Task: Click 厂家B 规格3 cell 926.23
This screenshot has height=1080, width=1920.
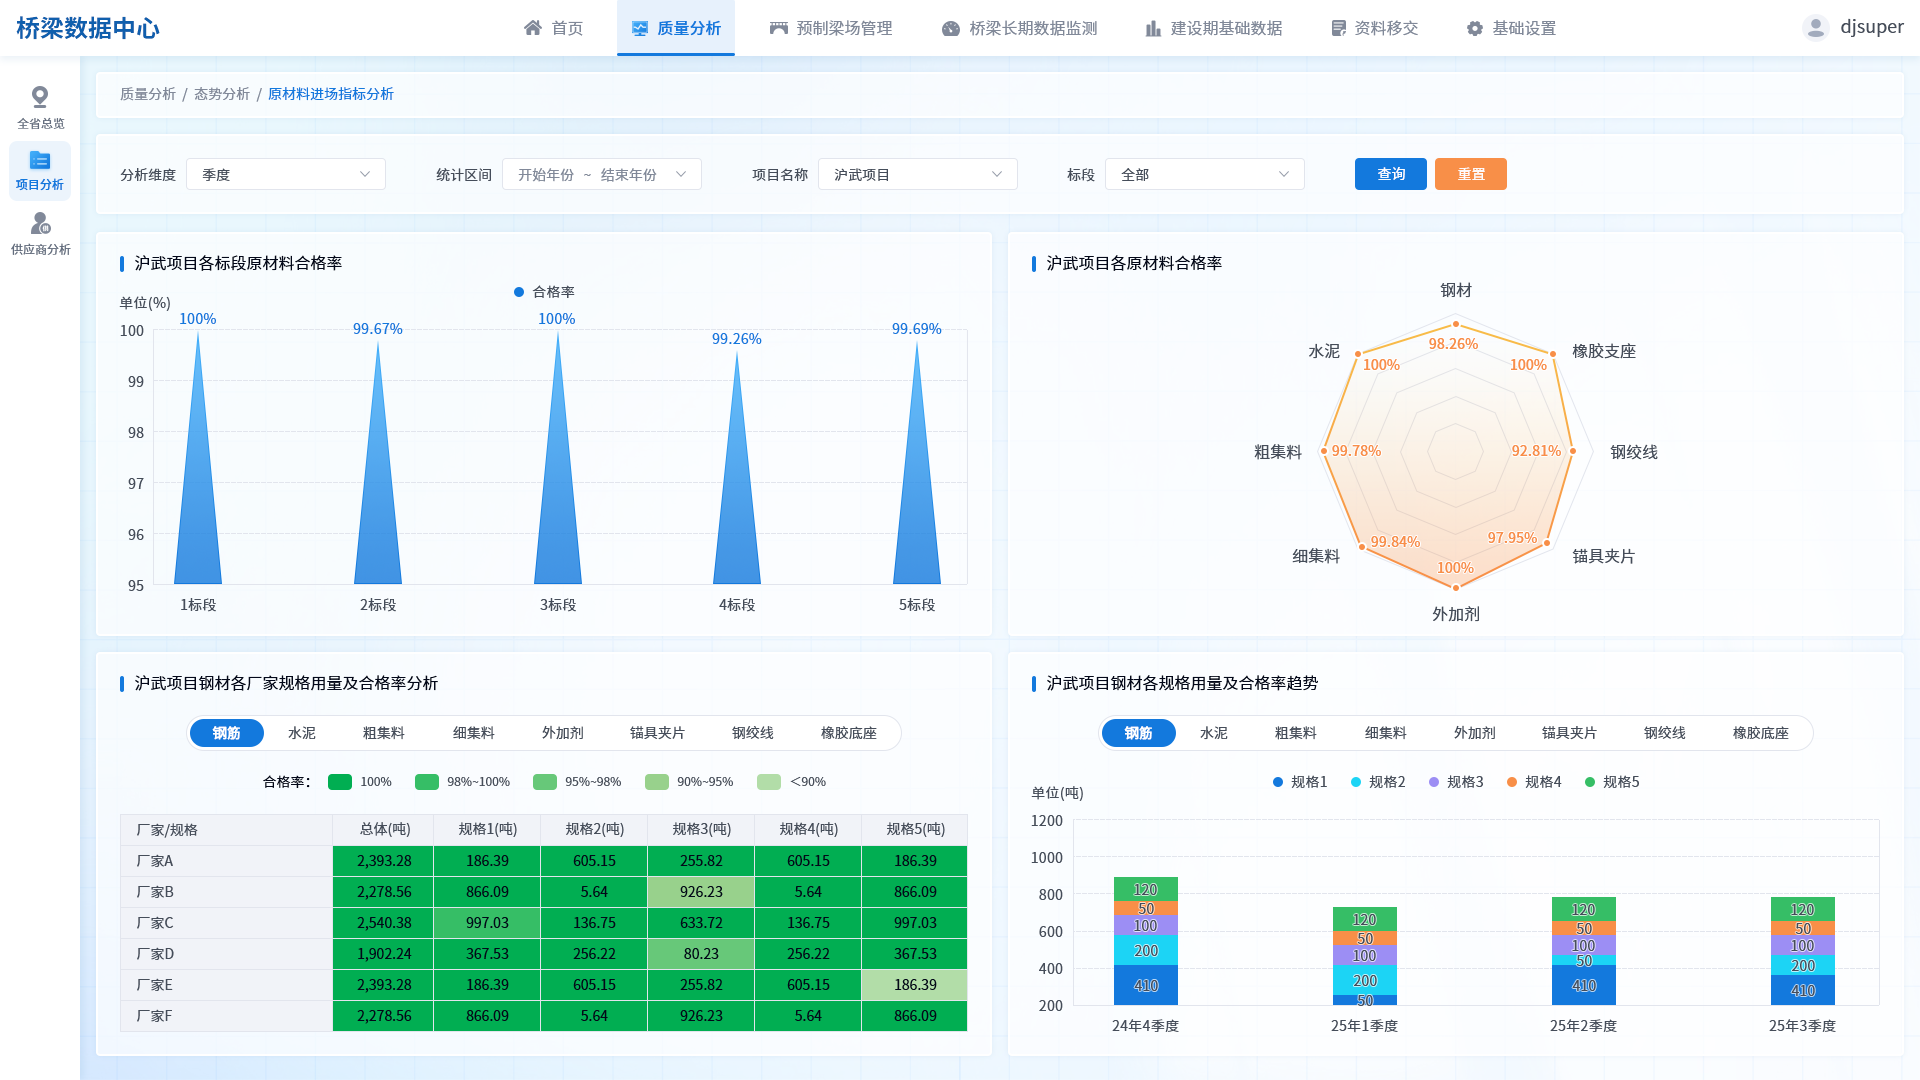Action: point(701,892)
